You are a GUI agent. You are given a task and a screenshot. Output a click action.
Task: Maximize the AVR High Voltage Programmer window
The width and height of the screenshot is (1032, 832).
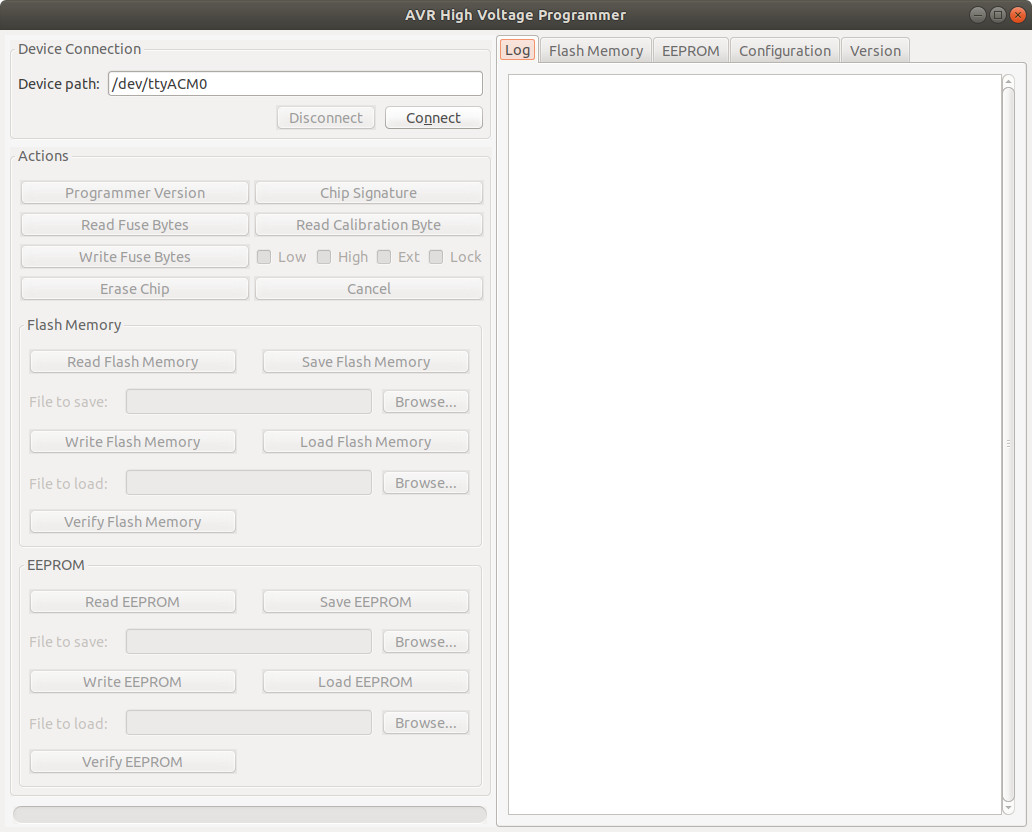[x=998, y=14]
